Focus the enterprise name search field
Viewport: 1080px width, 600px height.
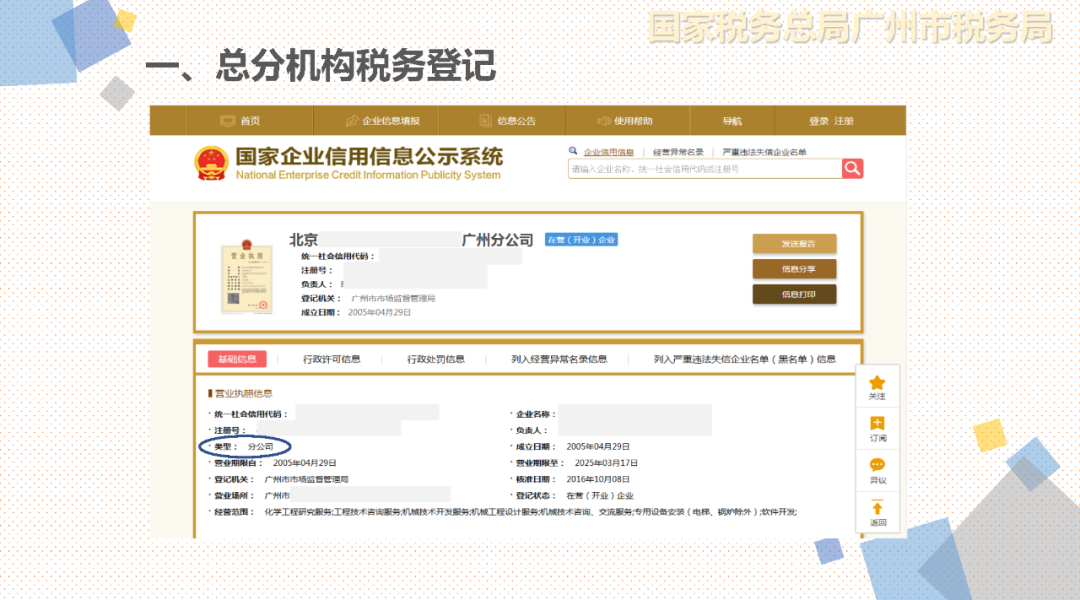point(705,169)
